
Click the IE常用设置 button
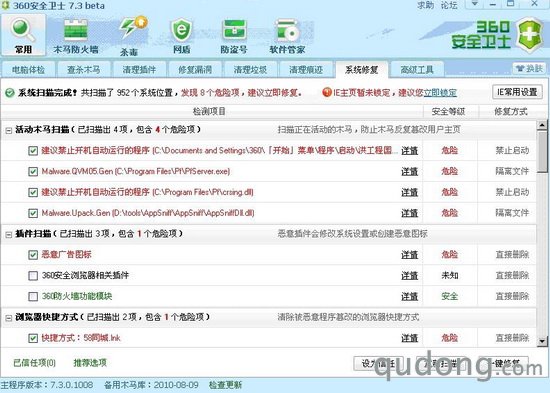pos(517,92)
